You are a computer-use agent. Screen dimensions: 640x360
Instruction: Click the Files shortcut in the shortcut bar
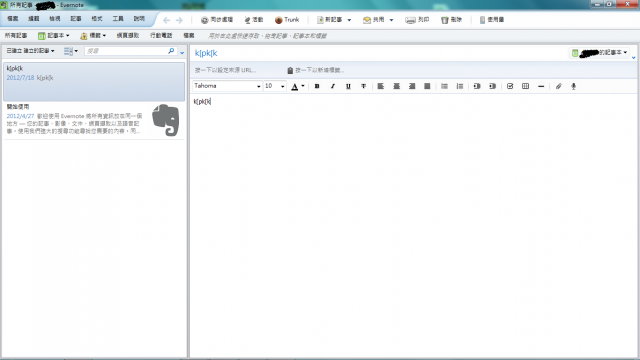[x=189, y=36]
